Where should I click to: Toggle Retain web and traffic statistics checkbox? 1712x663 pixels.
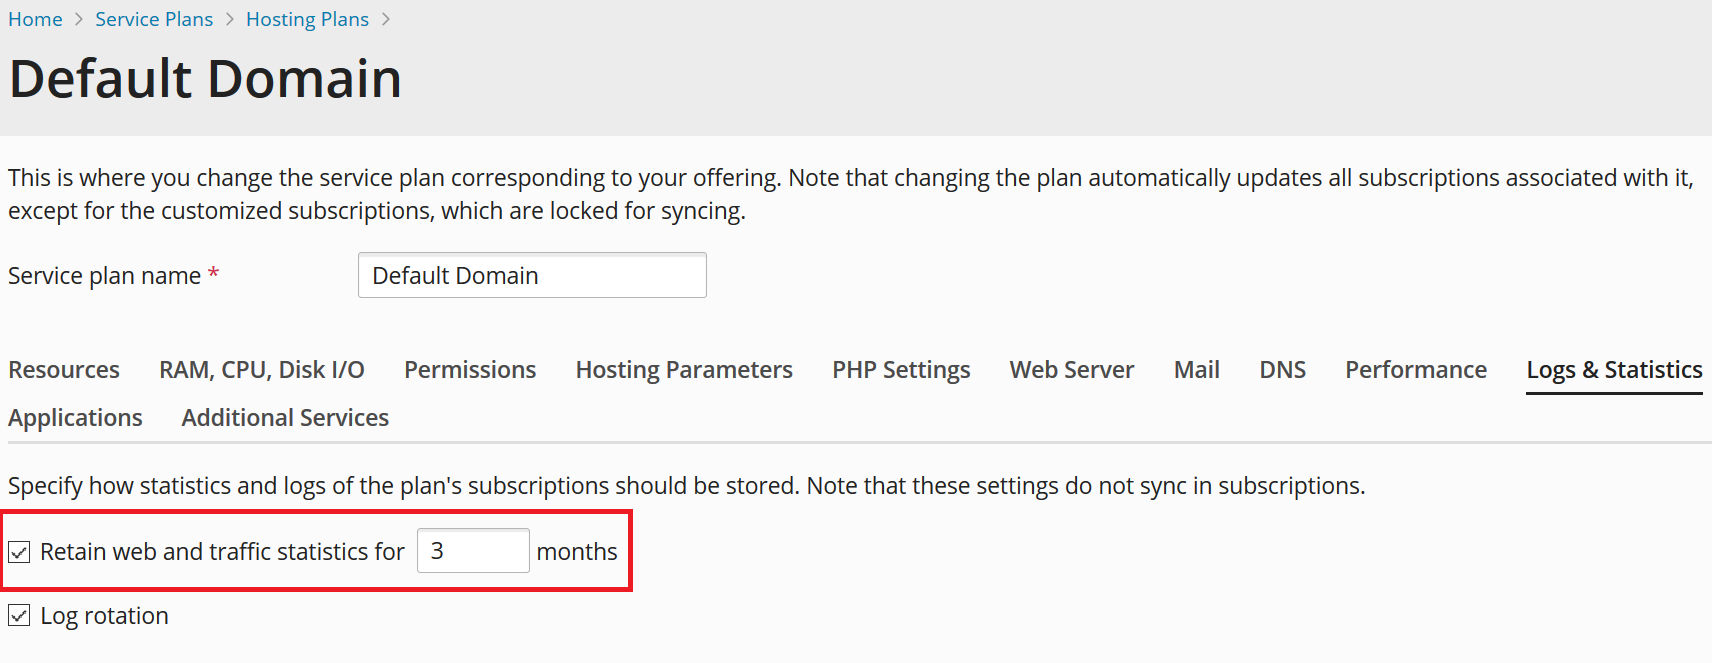point(19,552)
